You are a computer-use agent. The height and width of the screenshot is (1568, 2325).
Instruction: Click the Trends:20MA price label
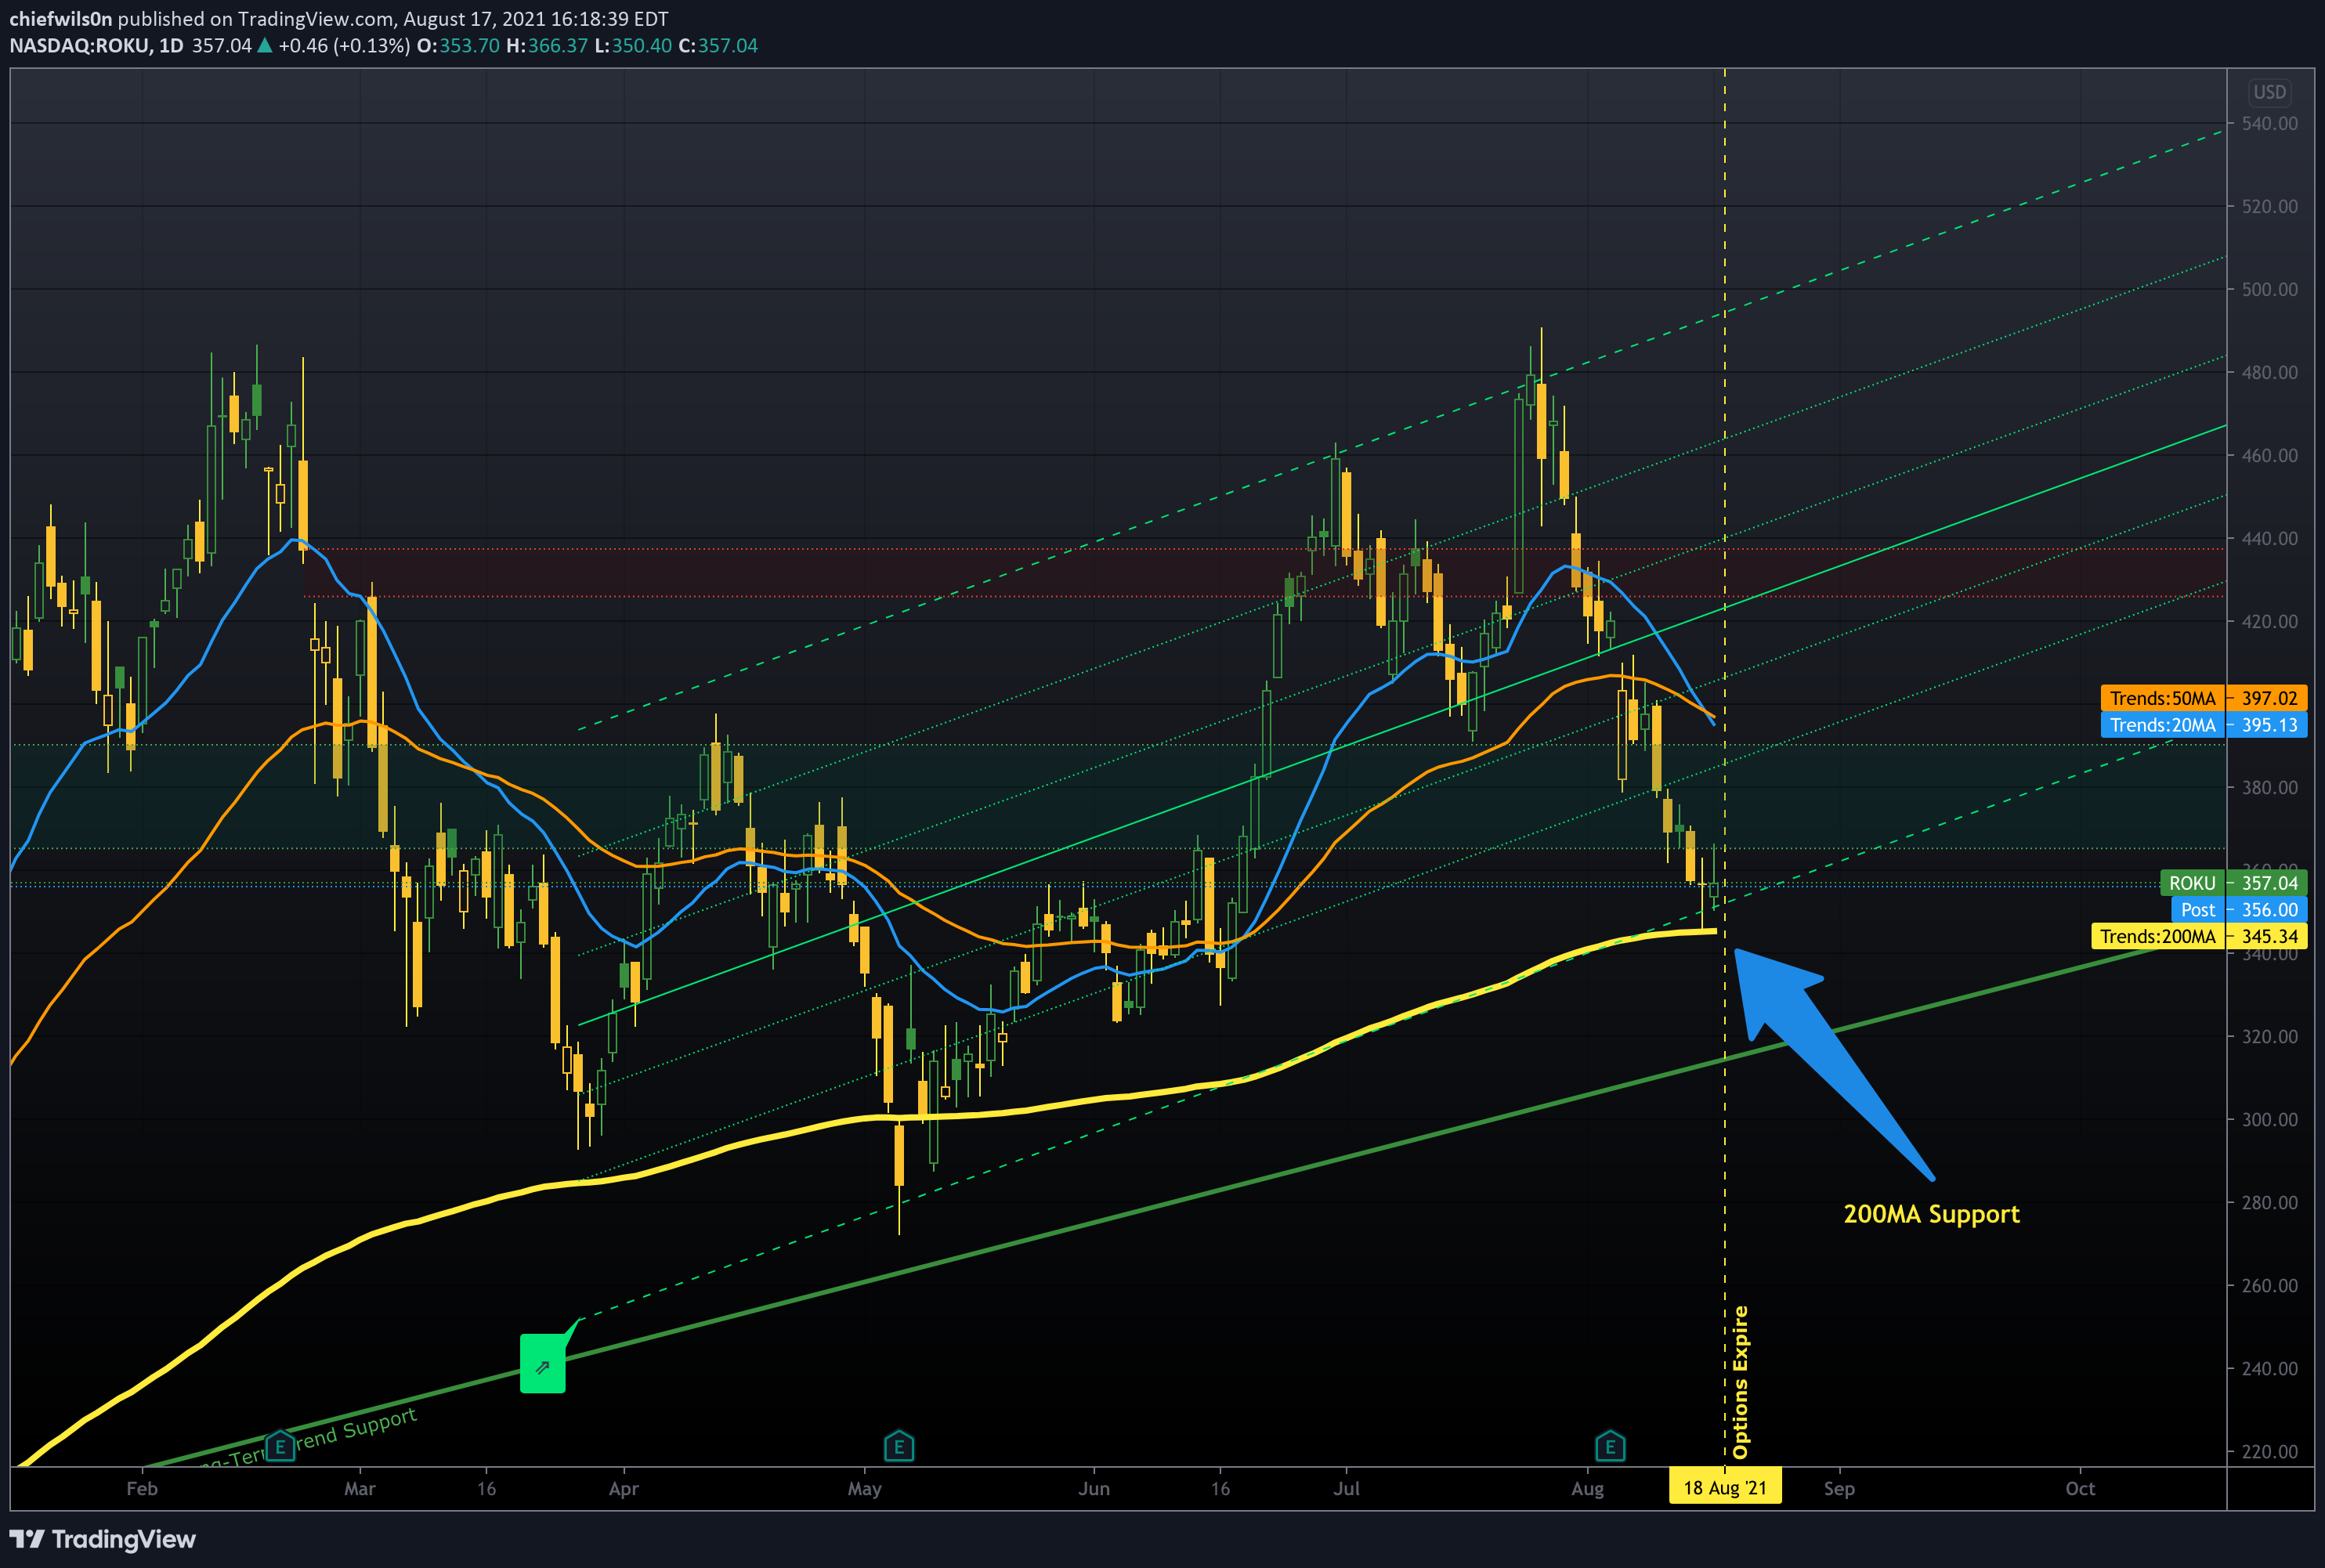coord(2204,725)
